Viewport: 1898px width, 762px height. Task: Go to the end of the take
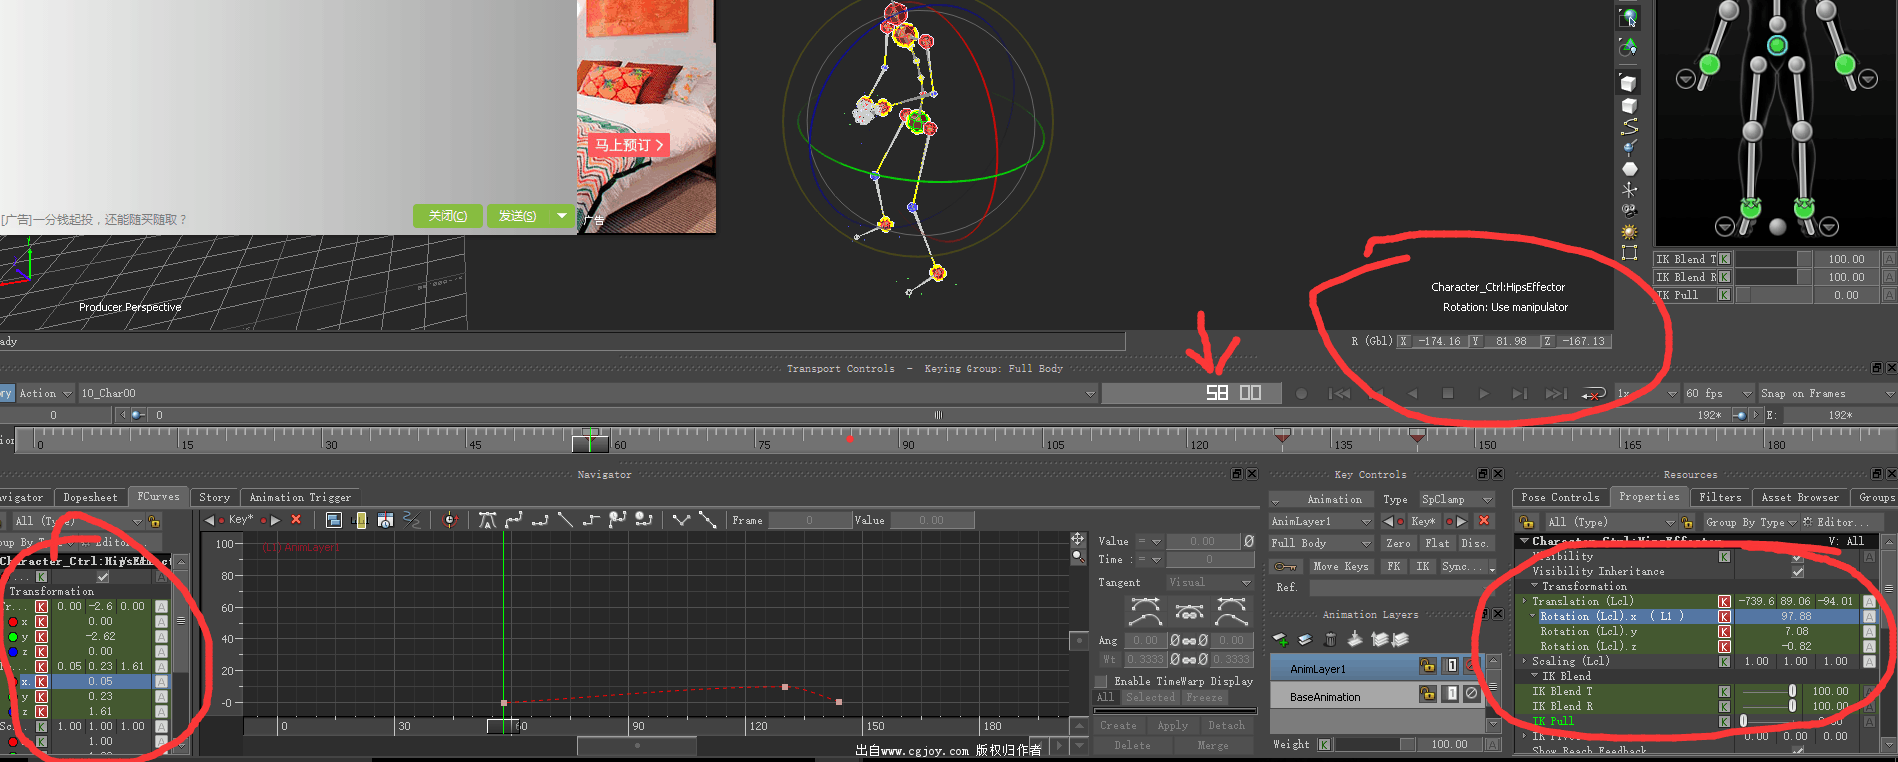1557,394
